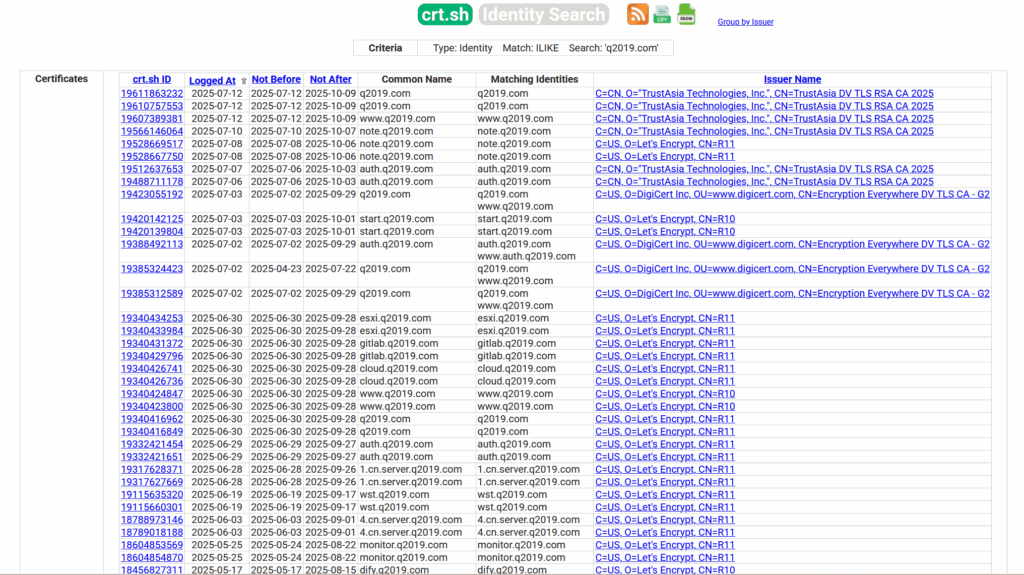This screenshot has width=1024, height=575.
Task: Click the Identity Search banner
Action: (x=543, y=15)
